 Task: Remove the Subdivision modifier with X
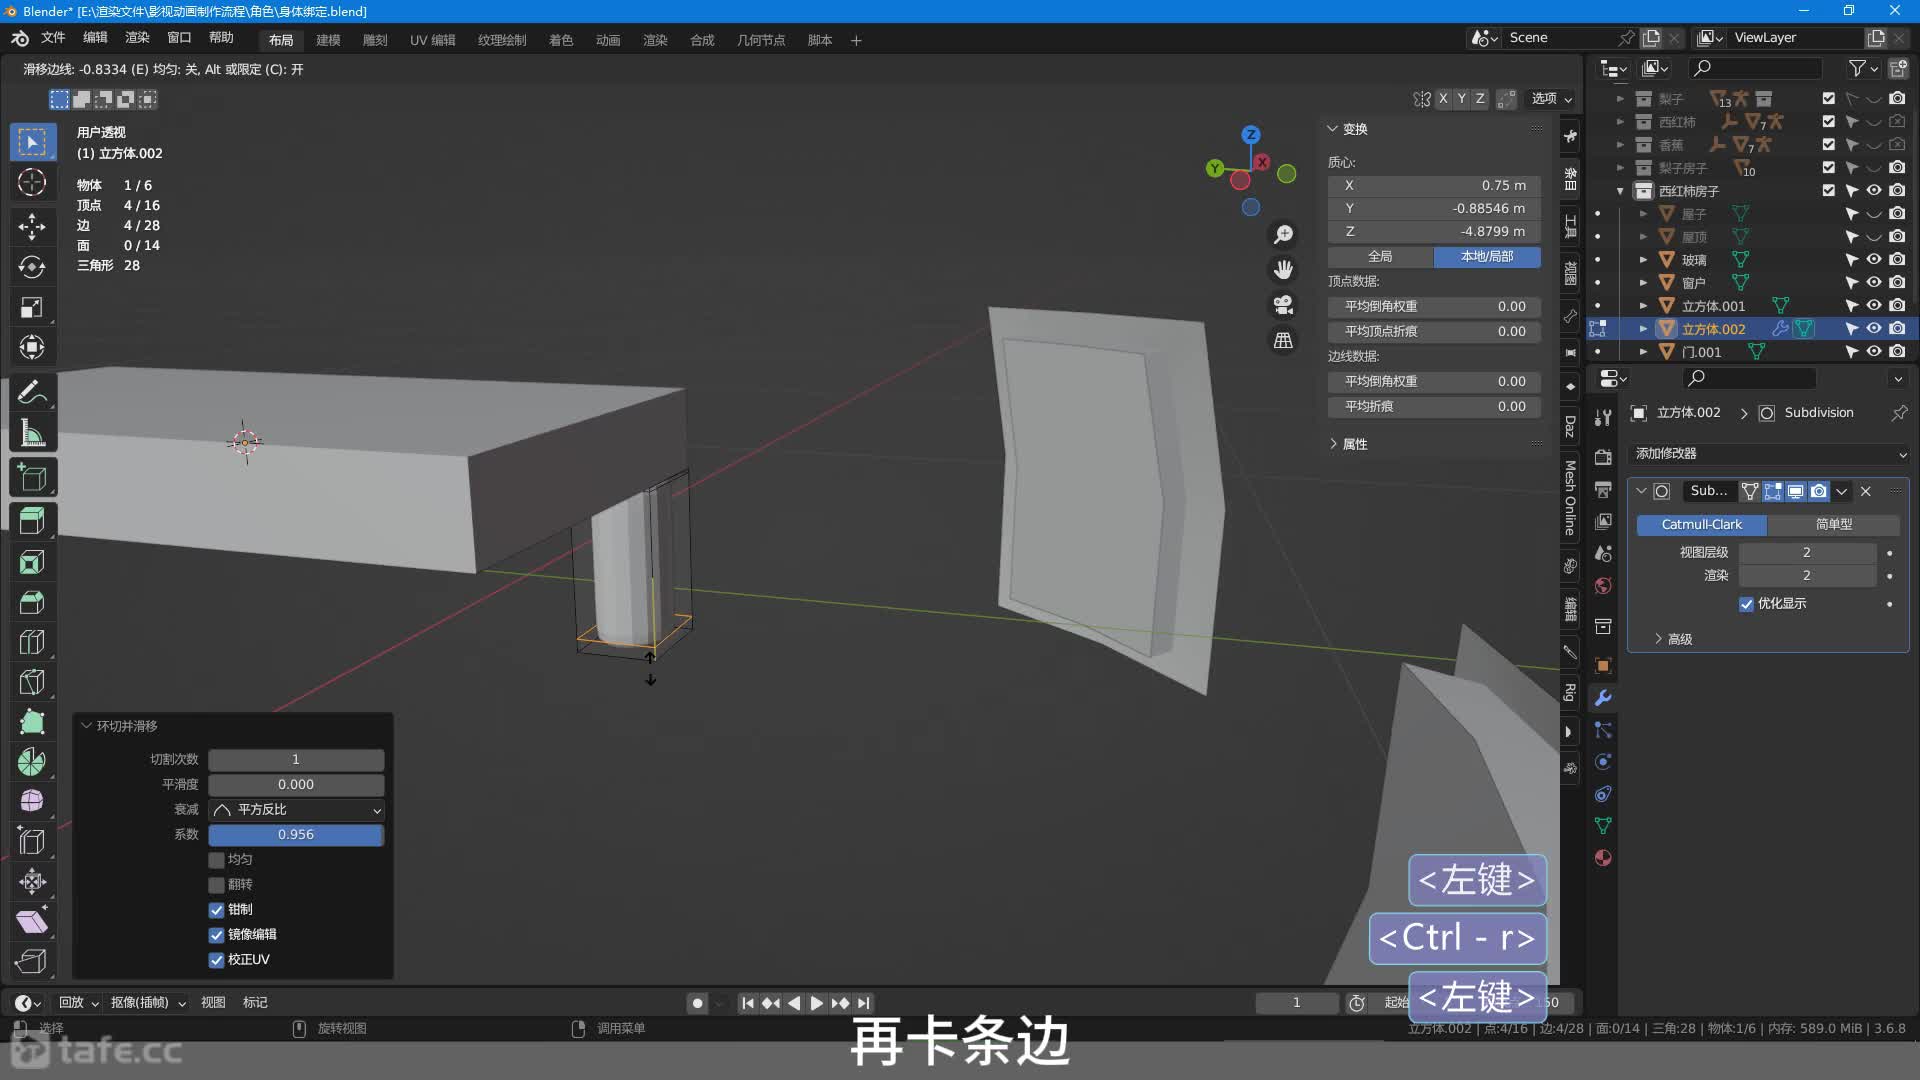click(x=1866, y=491)
